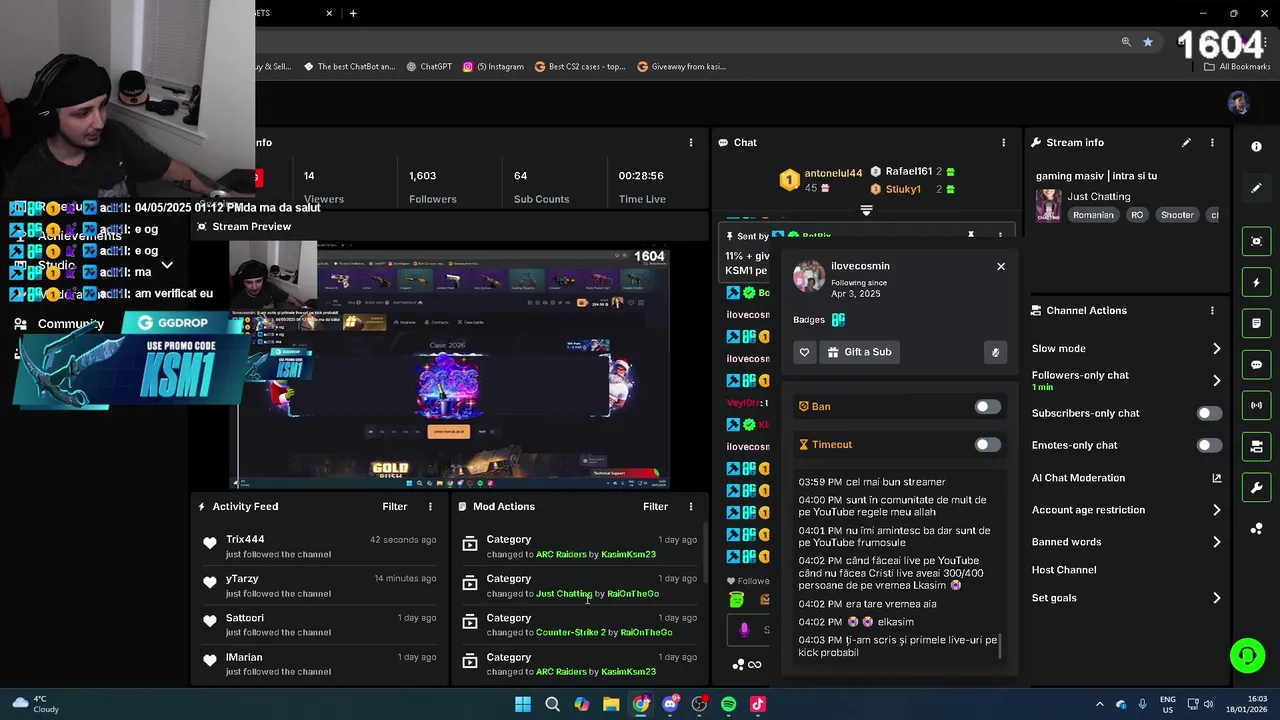Open the Activity Feed three-dot menu
This screenshot has width=1280, height=720.
430,507
